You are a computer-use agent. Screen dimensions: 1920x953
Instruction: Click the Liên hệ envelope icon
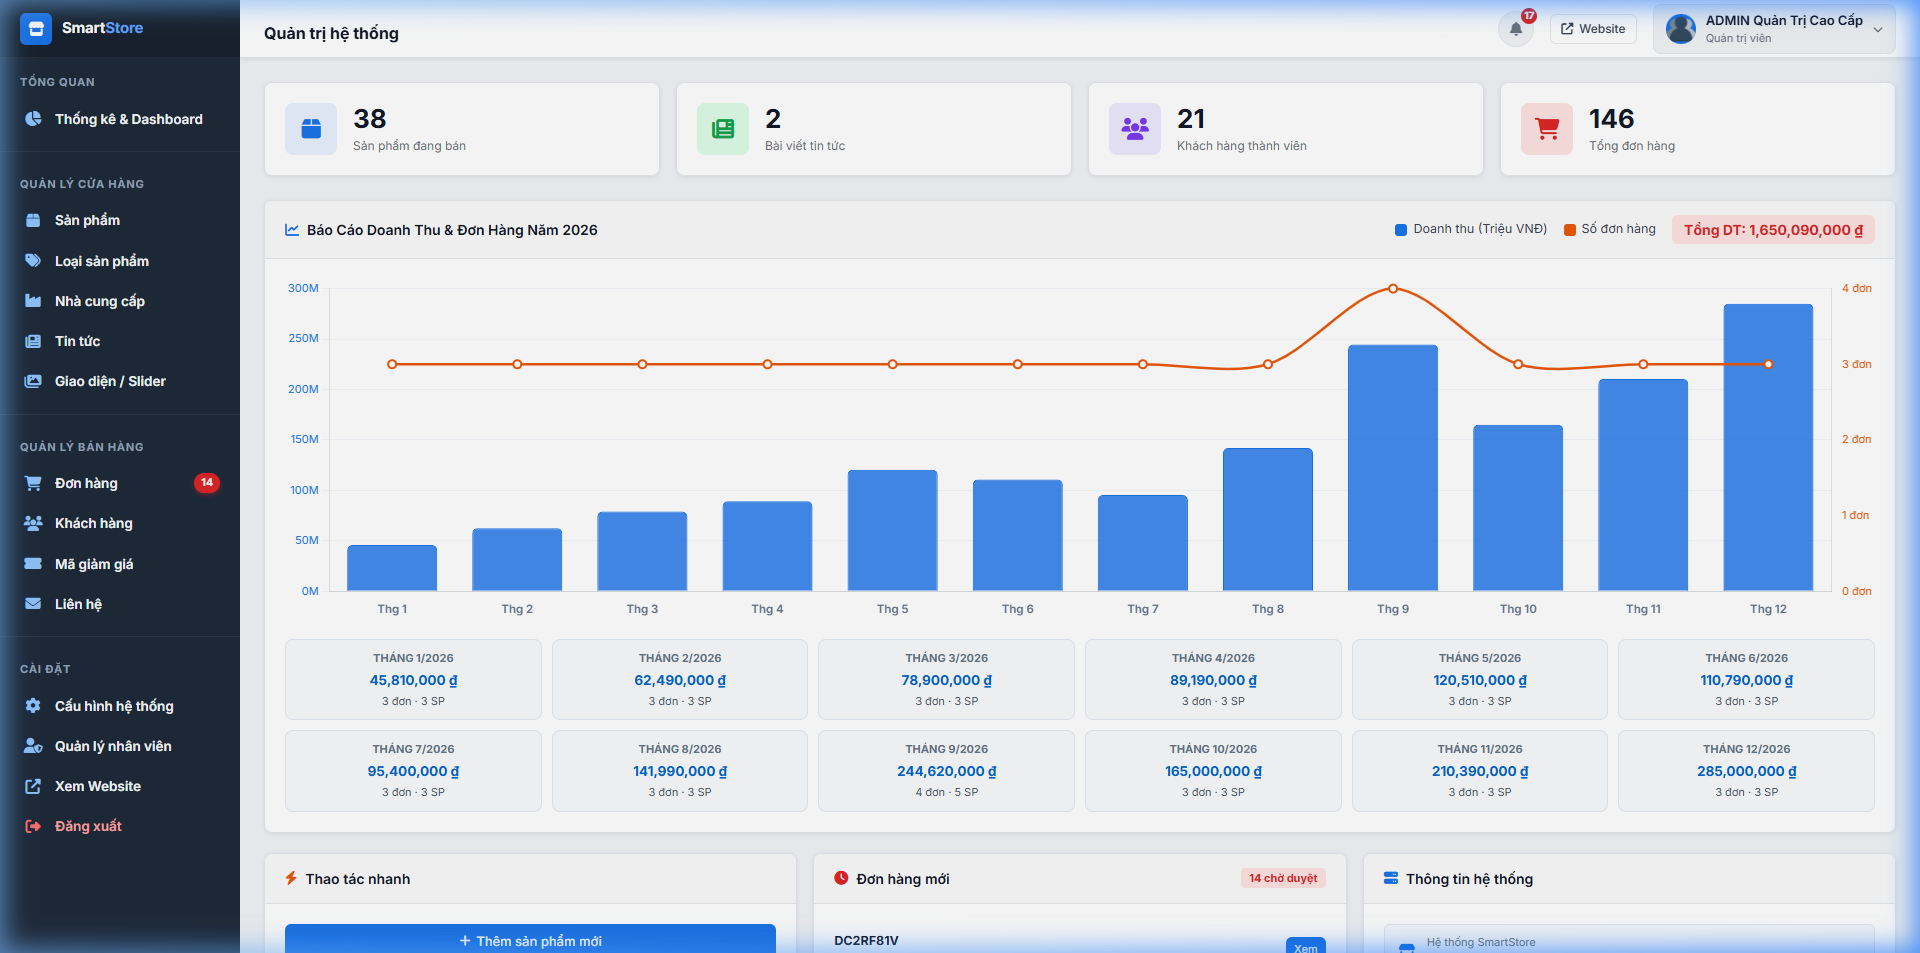coord(33,604)
